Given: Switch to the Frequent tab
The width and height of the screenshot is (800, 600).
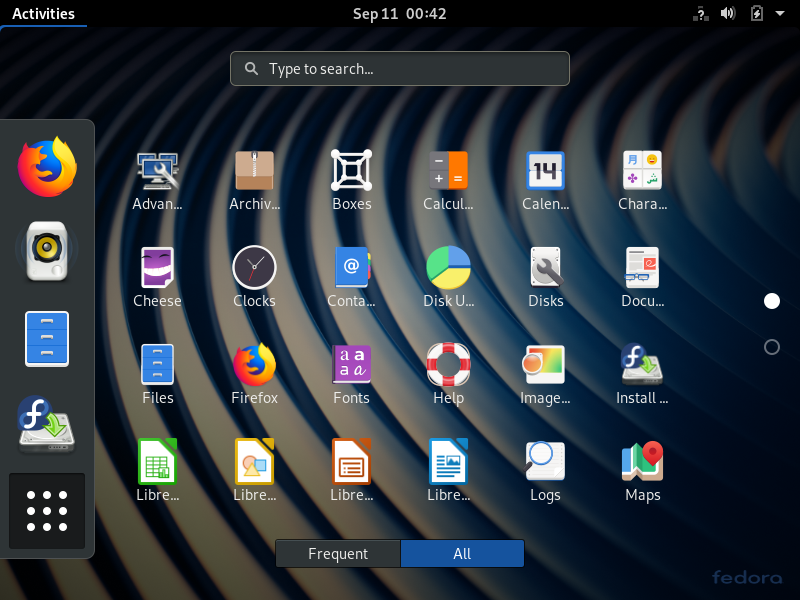Looking at the screenshot, I should point(338,554).
